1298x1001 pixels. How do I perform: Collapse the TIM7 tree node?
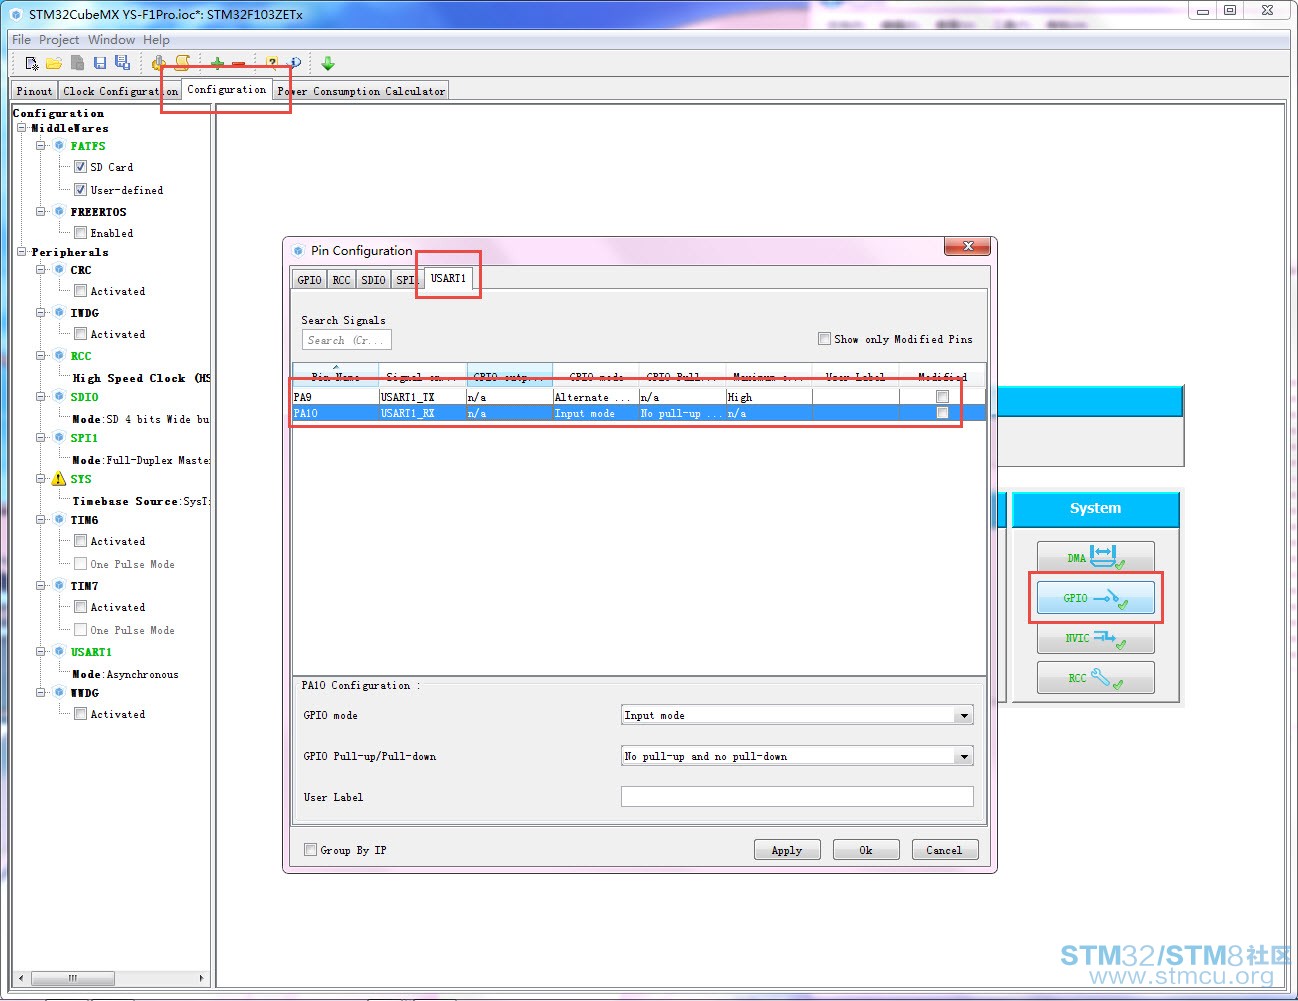pos(41,586)
